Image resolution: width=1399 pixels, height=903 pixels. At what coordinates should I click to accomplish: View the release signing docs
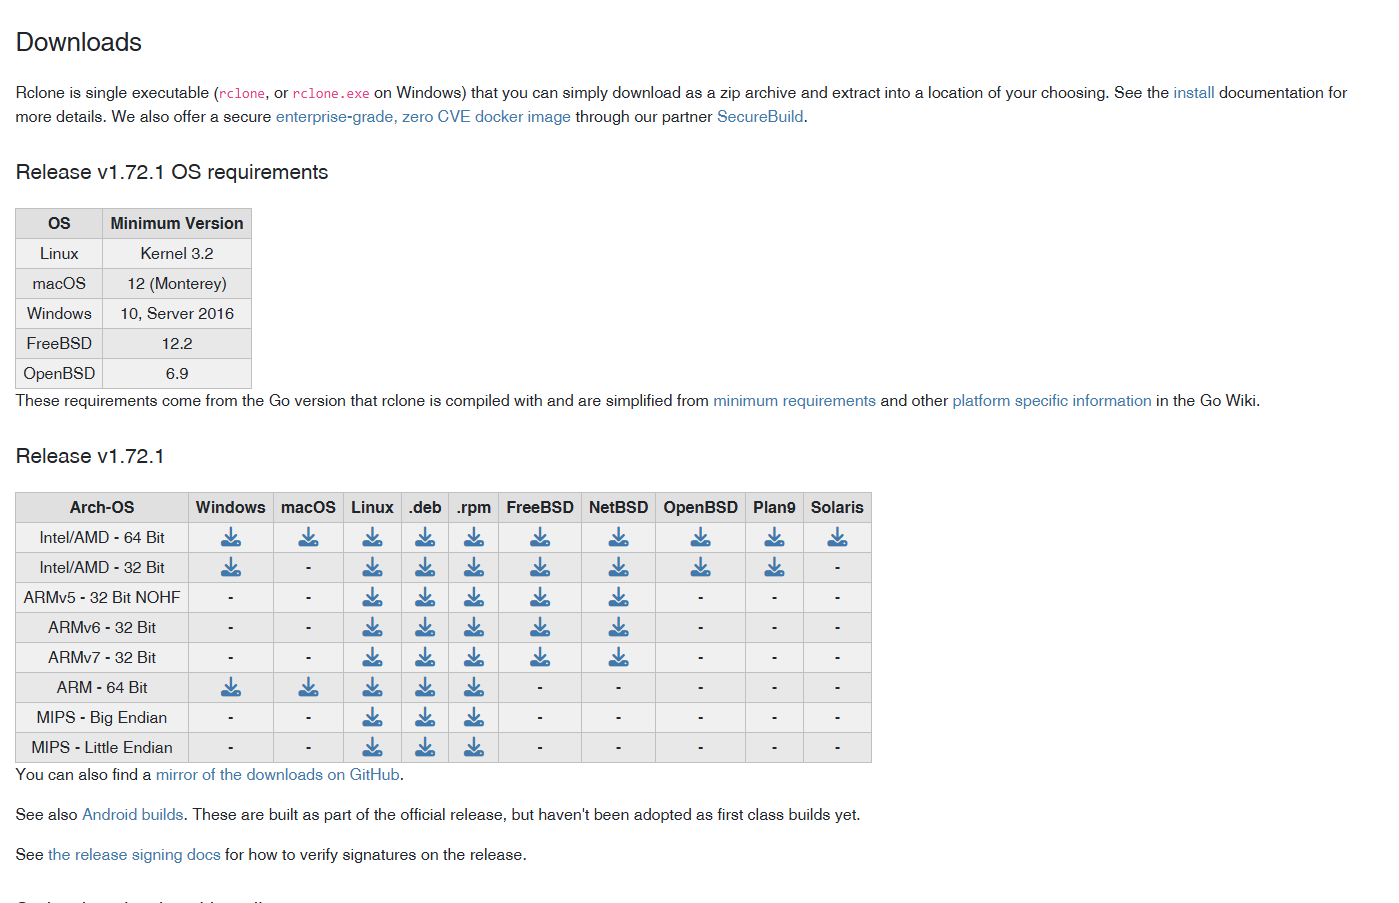pyautogui.click(x=134, y=855)
